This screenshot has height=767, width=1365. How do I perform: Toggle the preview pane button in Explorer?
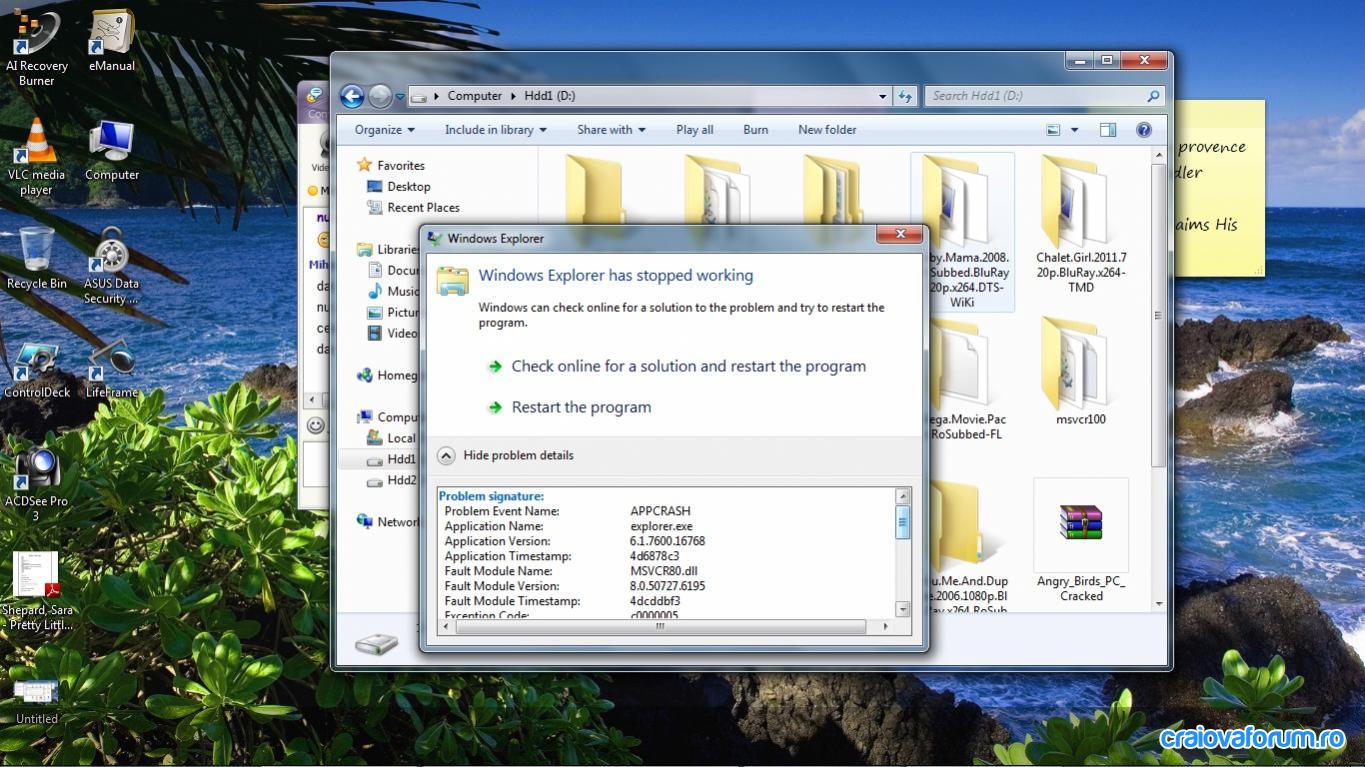tap(1108, 130)
